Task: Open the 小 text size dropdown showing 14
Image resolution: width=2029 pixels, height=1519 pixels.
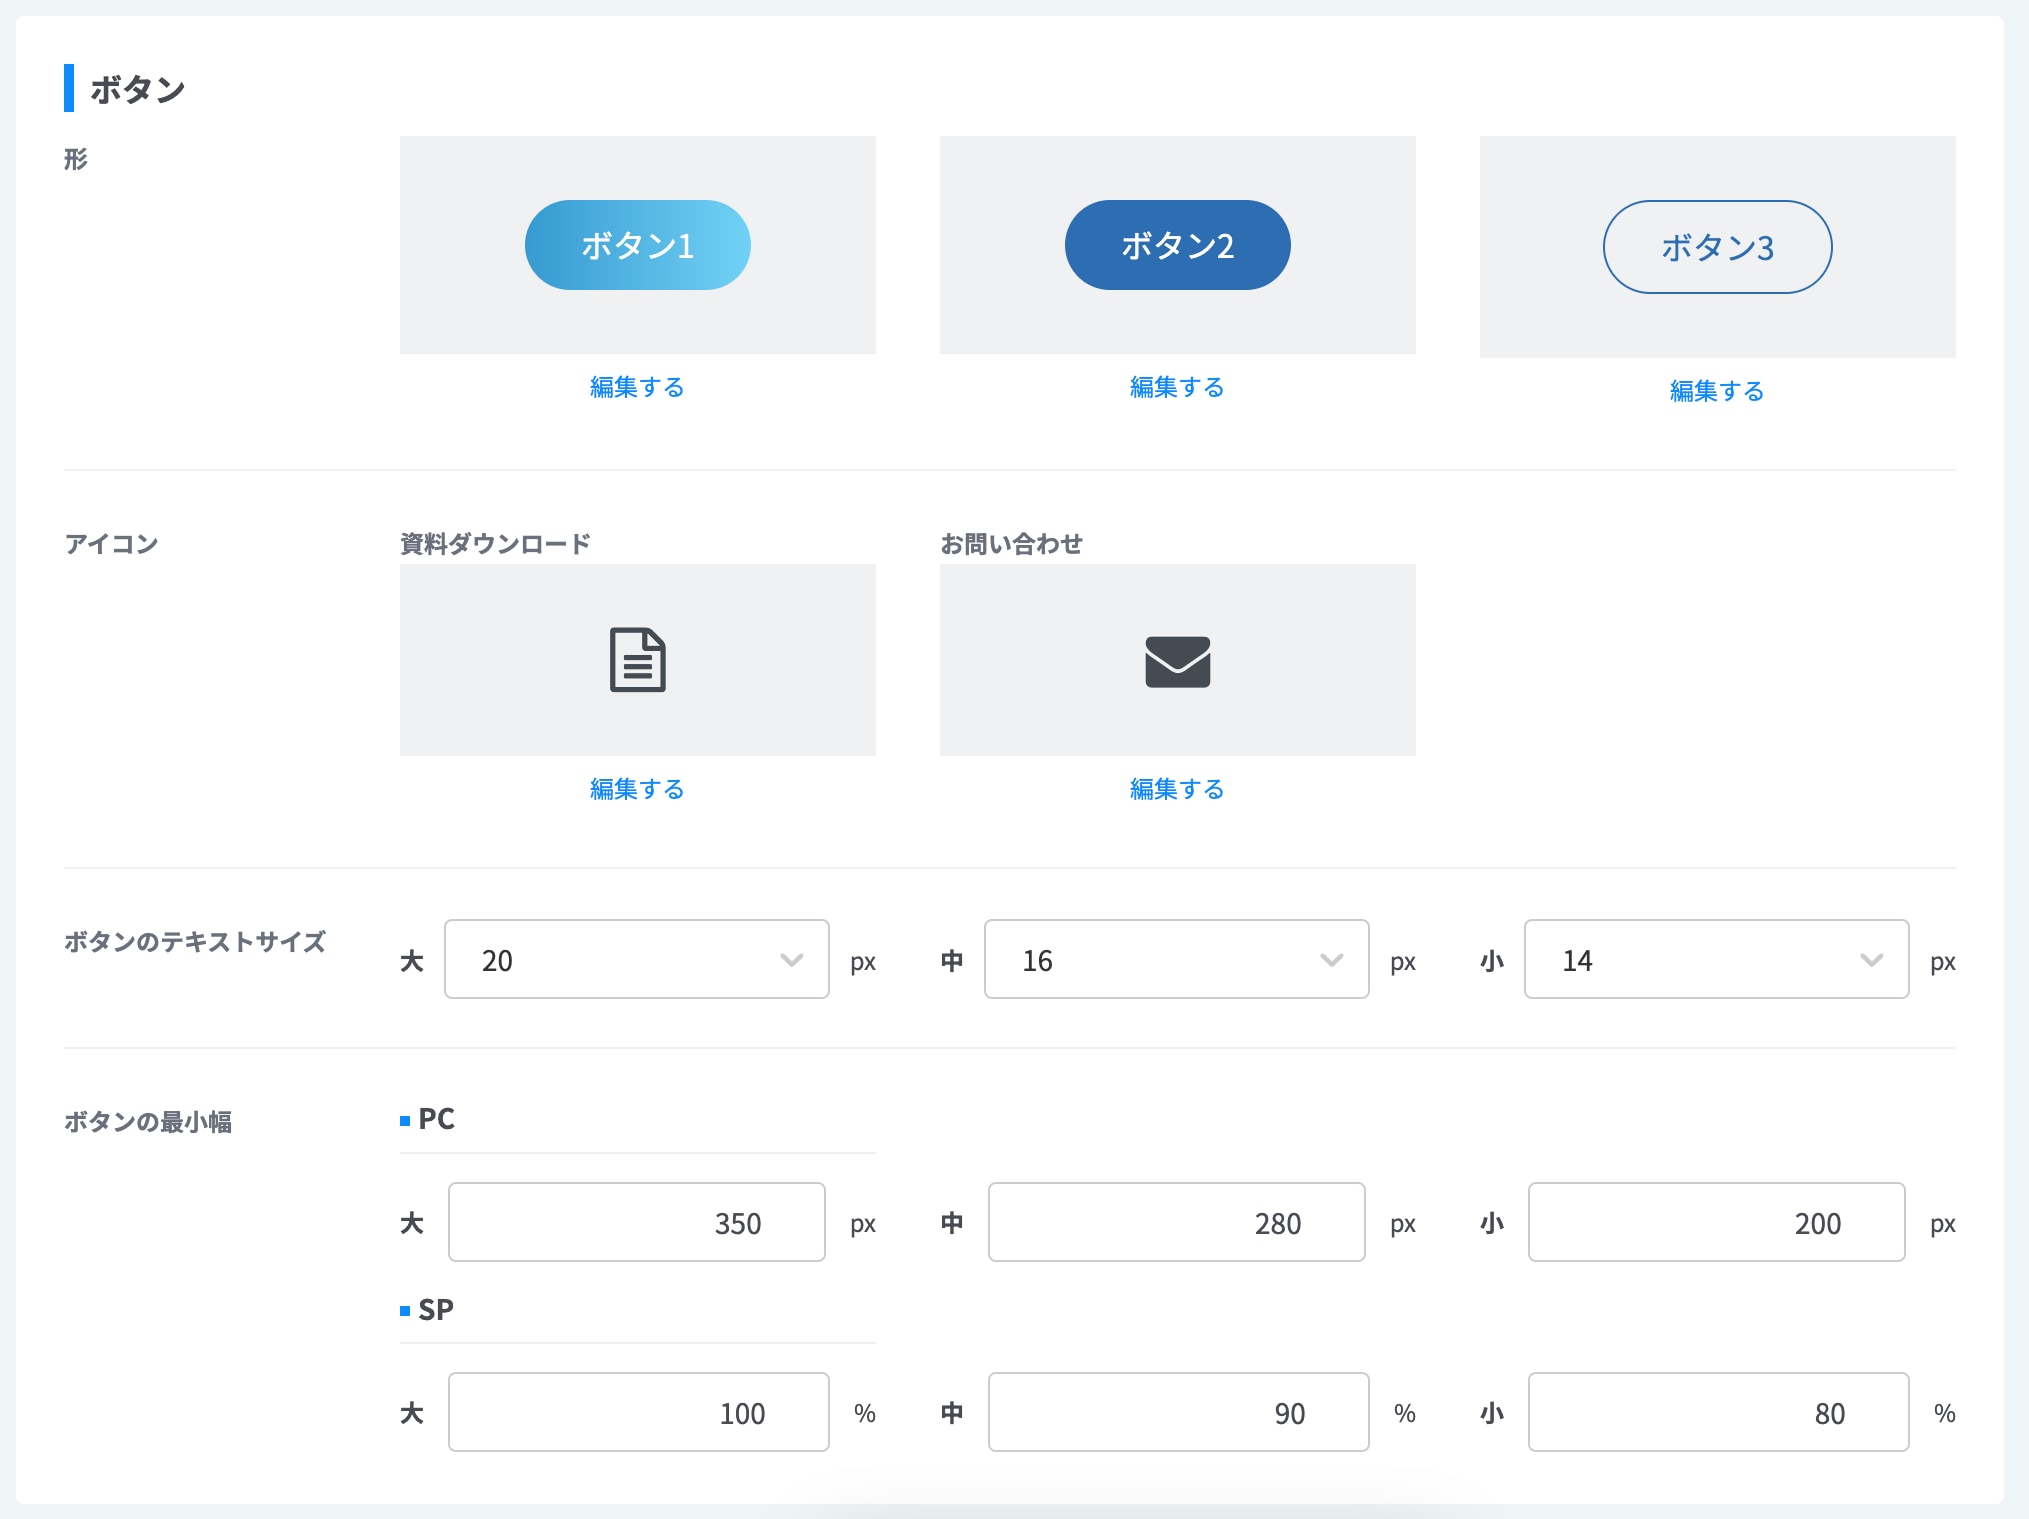Action: coord(1717,959)
